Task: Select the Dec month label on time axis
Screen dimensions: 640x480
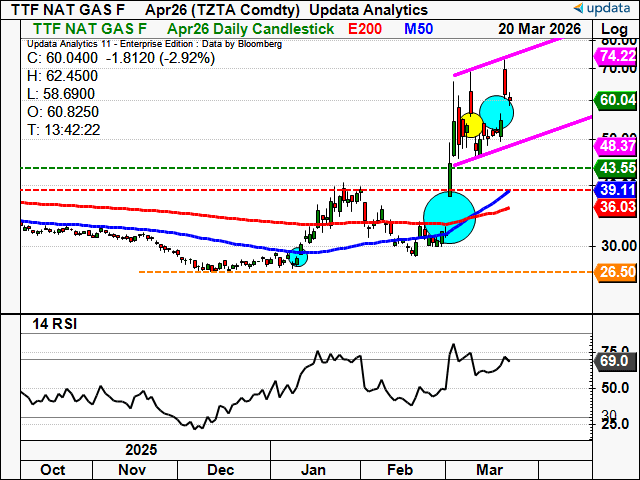Action: [220, 469]
